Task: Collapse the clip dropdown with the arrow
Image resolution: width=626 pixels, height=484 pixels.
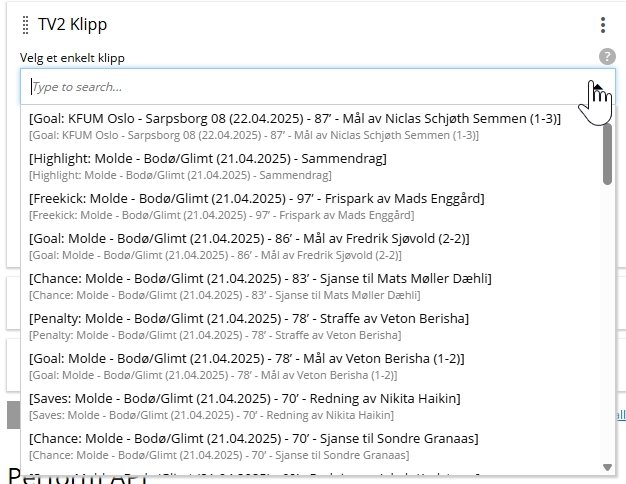Action: tap(598, 87)
